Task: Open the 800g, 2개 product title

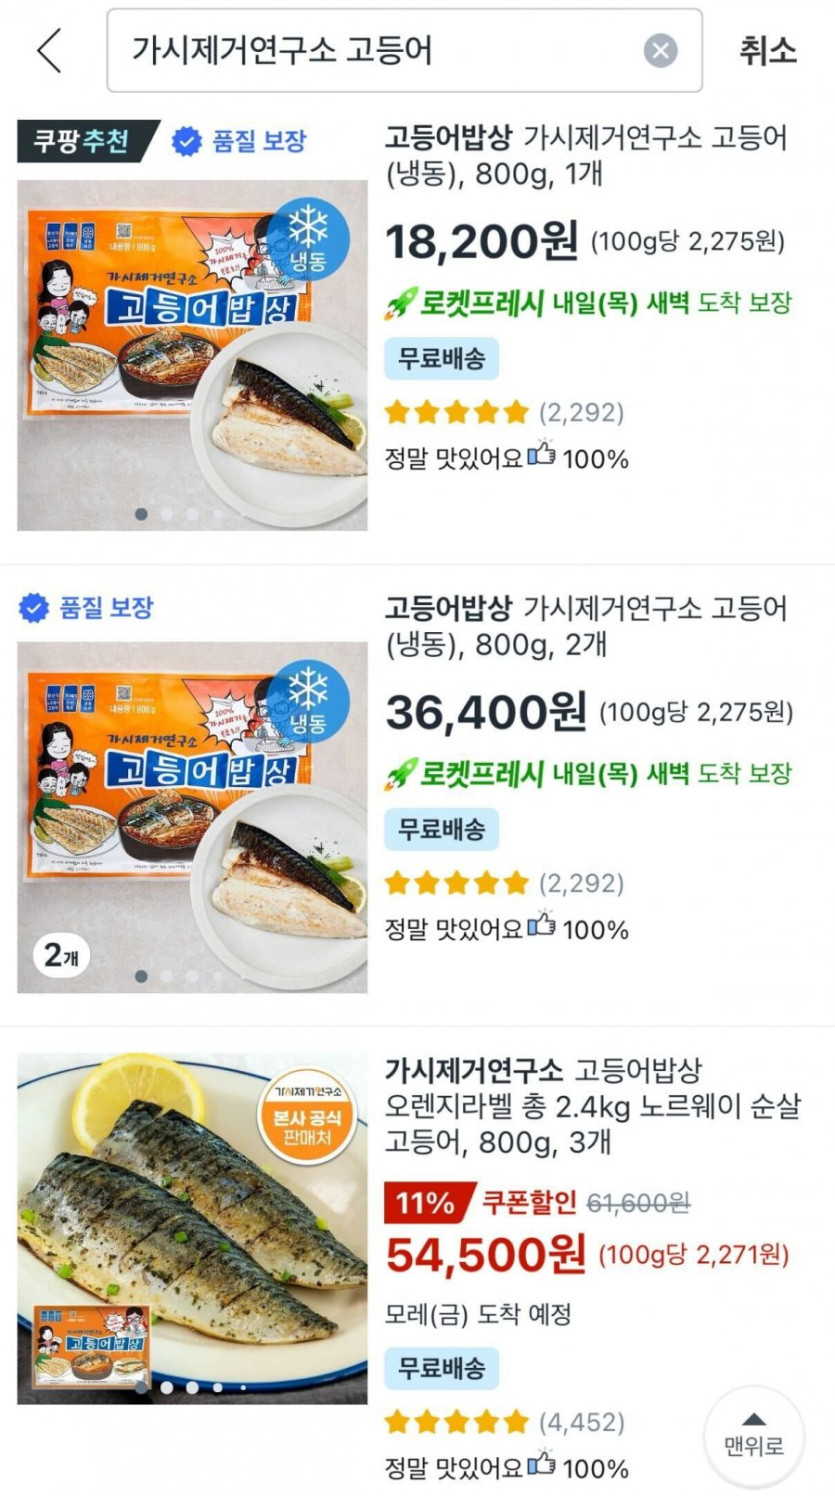Action: (x=586, y=626)
